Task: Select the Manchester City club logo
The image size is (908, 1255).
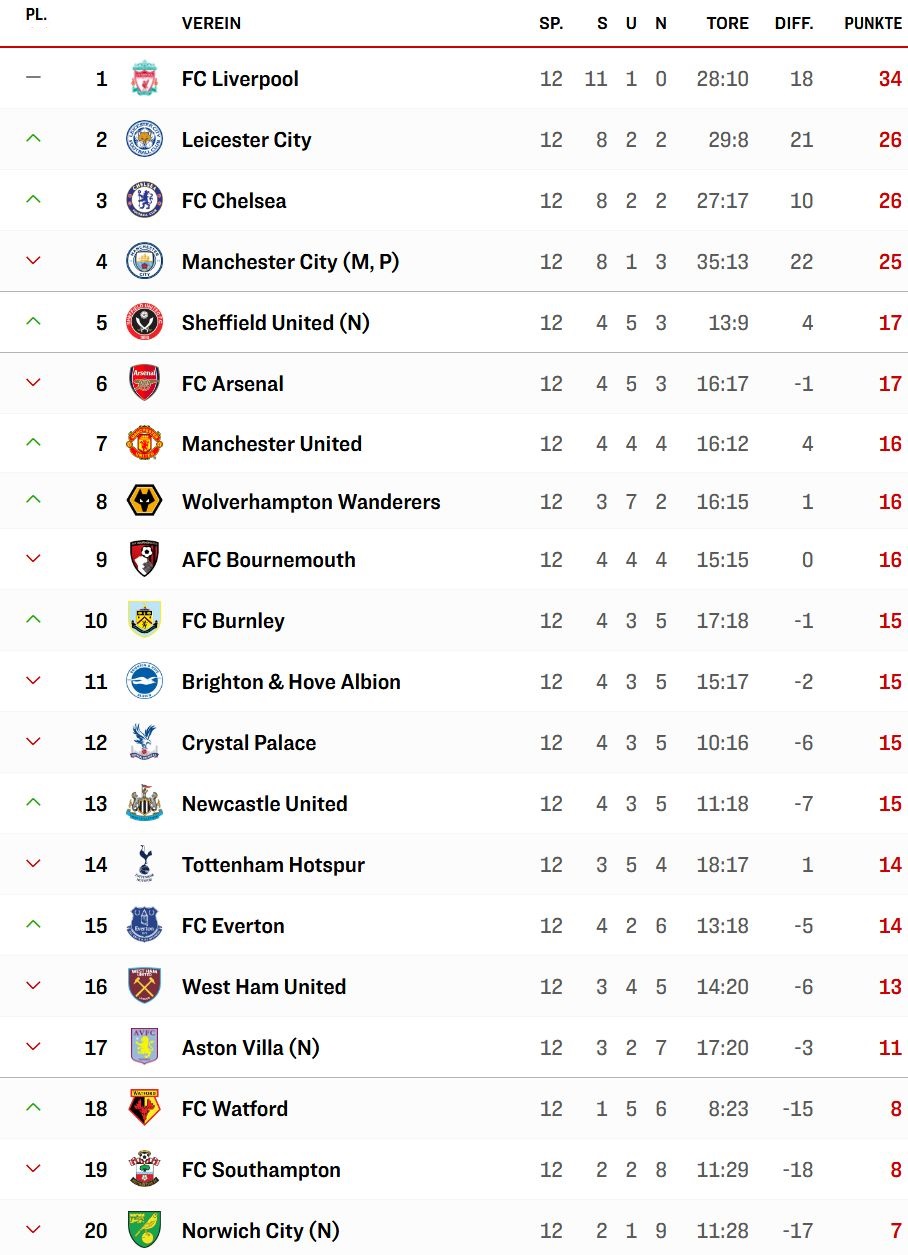Action: tap(145, 262)
